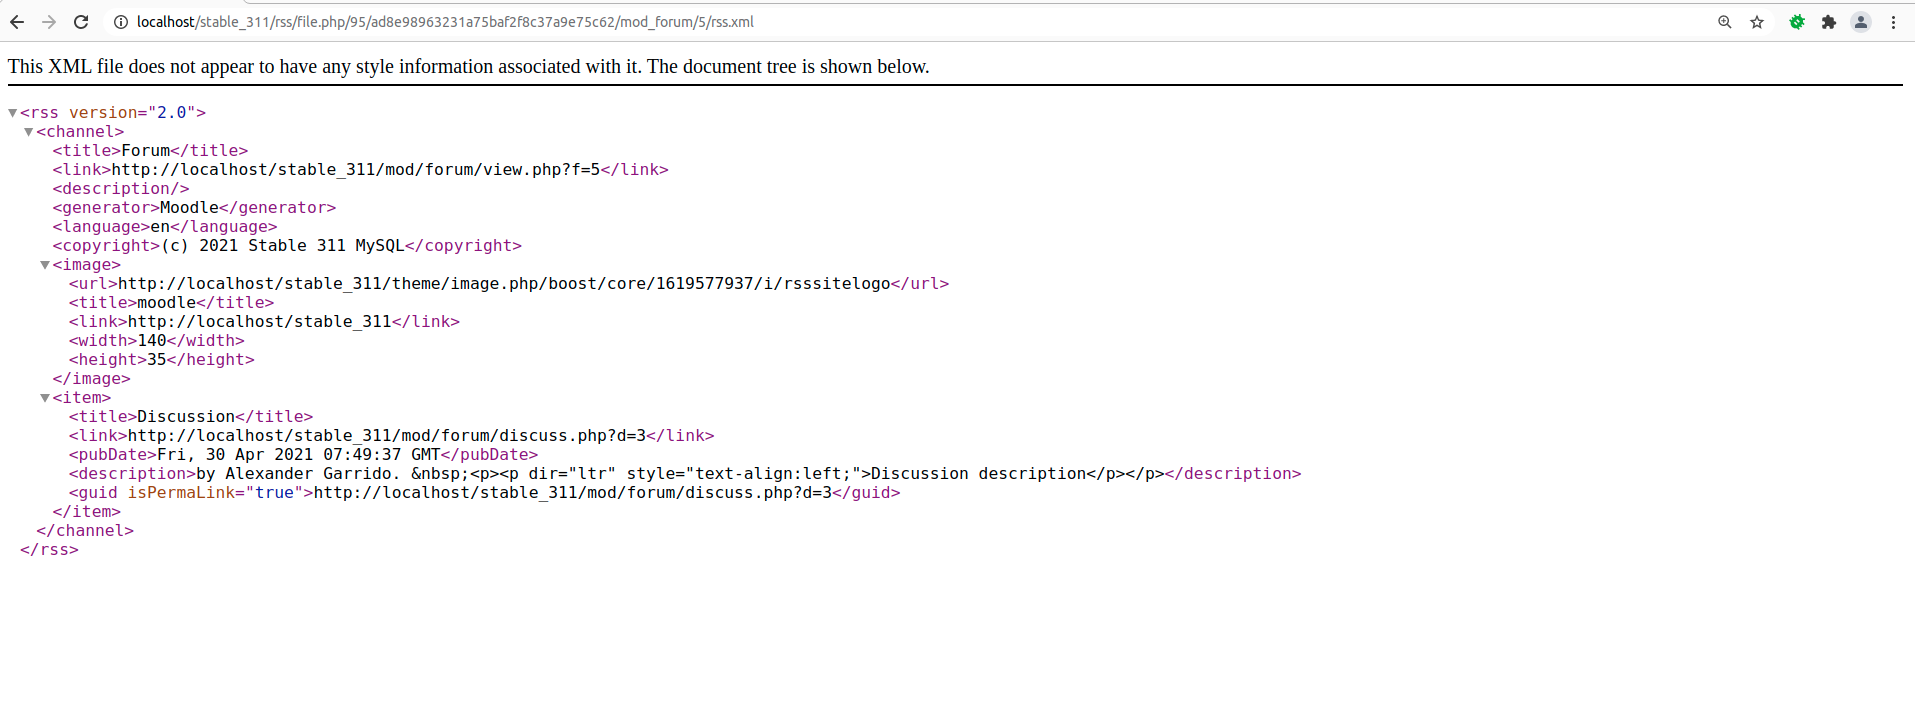Click the XML no style information notice
Image resolution: width=1915 pixels, height=712 pixels.
tap(468, 67)
